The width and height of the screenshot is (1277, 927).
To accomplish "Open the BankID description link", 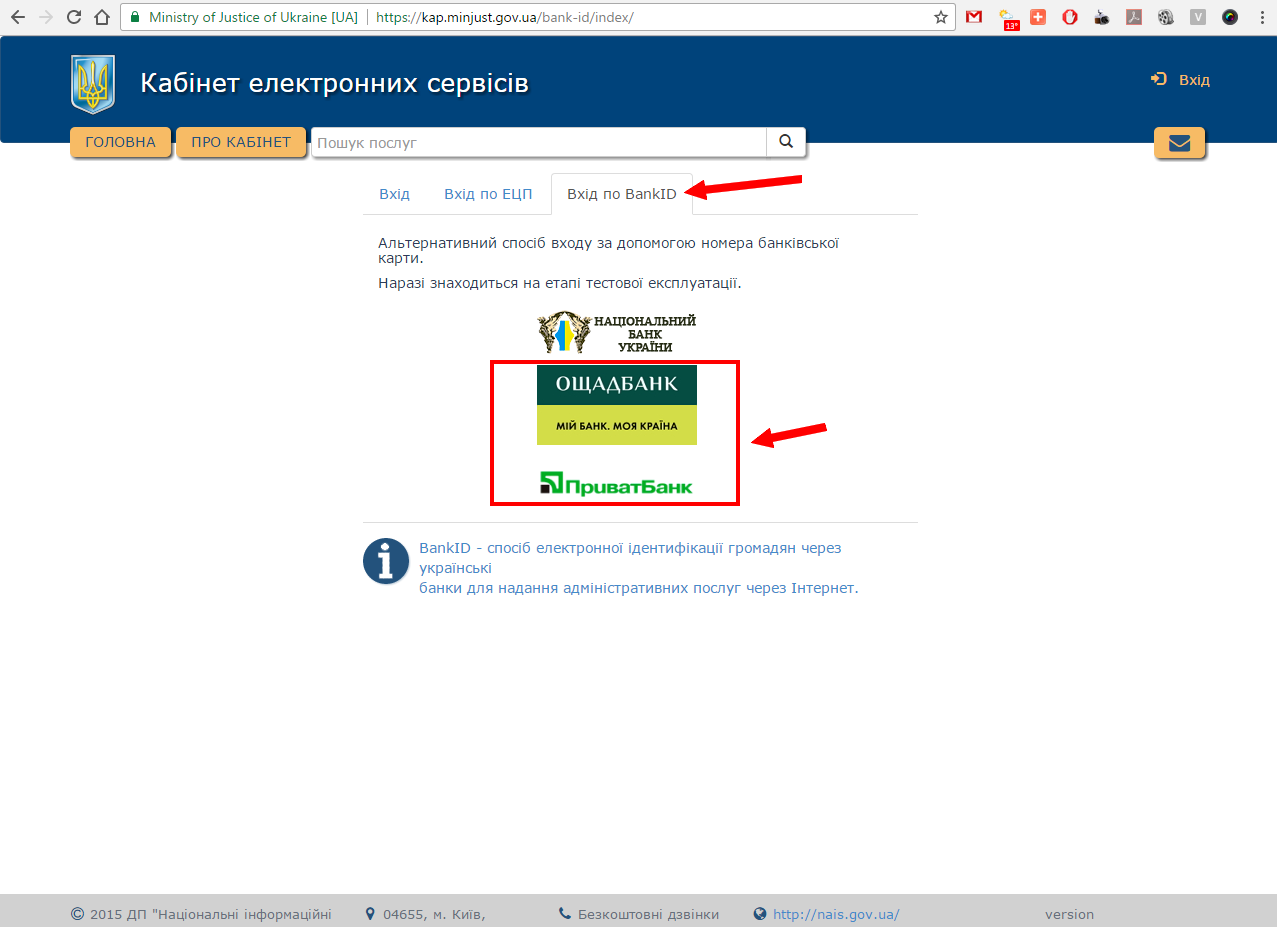I will pos(639,568).
